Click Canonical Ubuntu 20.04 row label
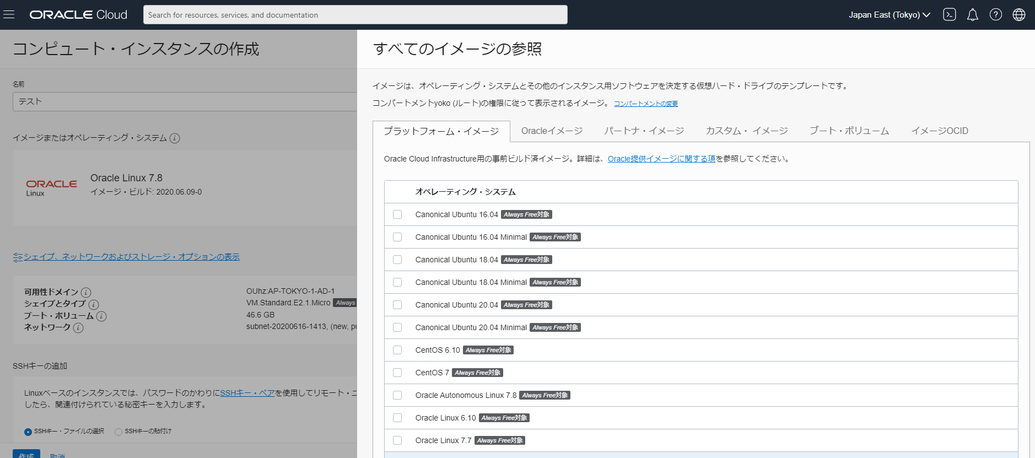 tap(456, 305)
